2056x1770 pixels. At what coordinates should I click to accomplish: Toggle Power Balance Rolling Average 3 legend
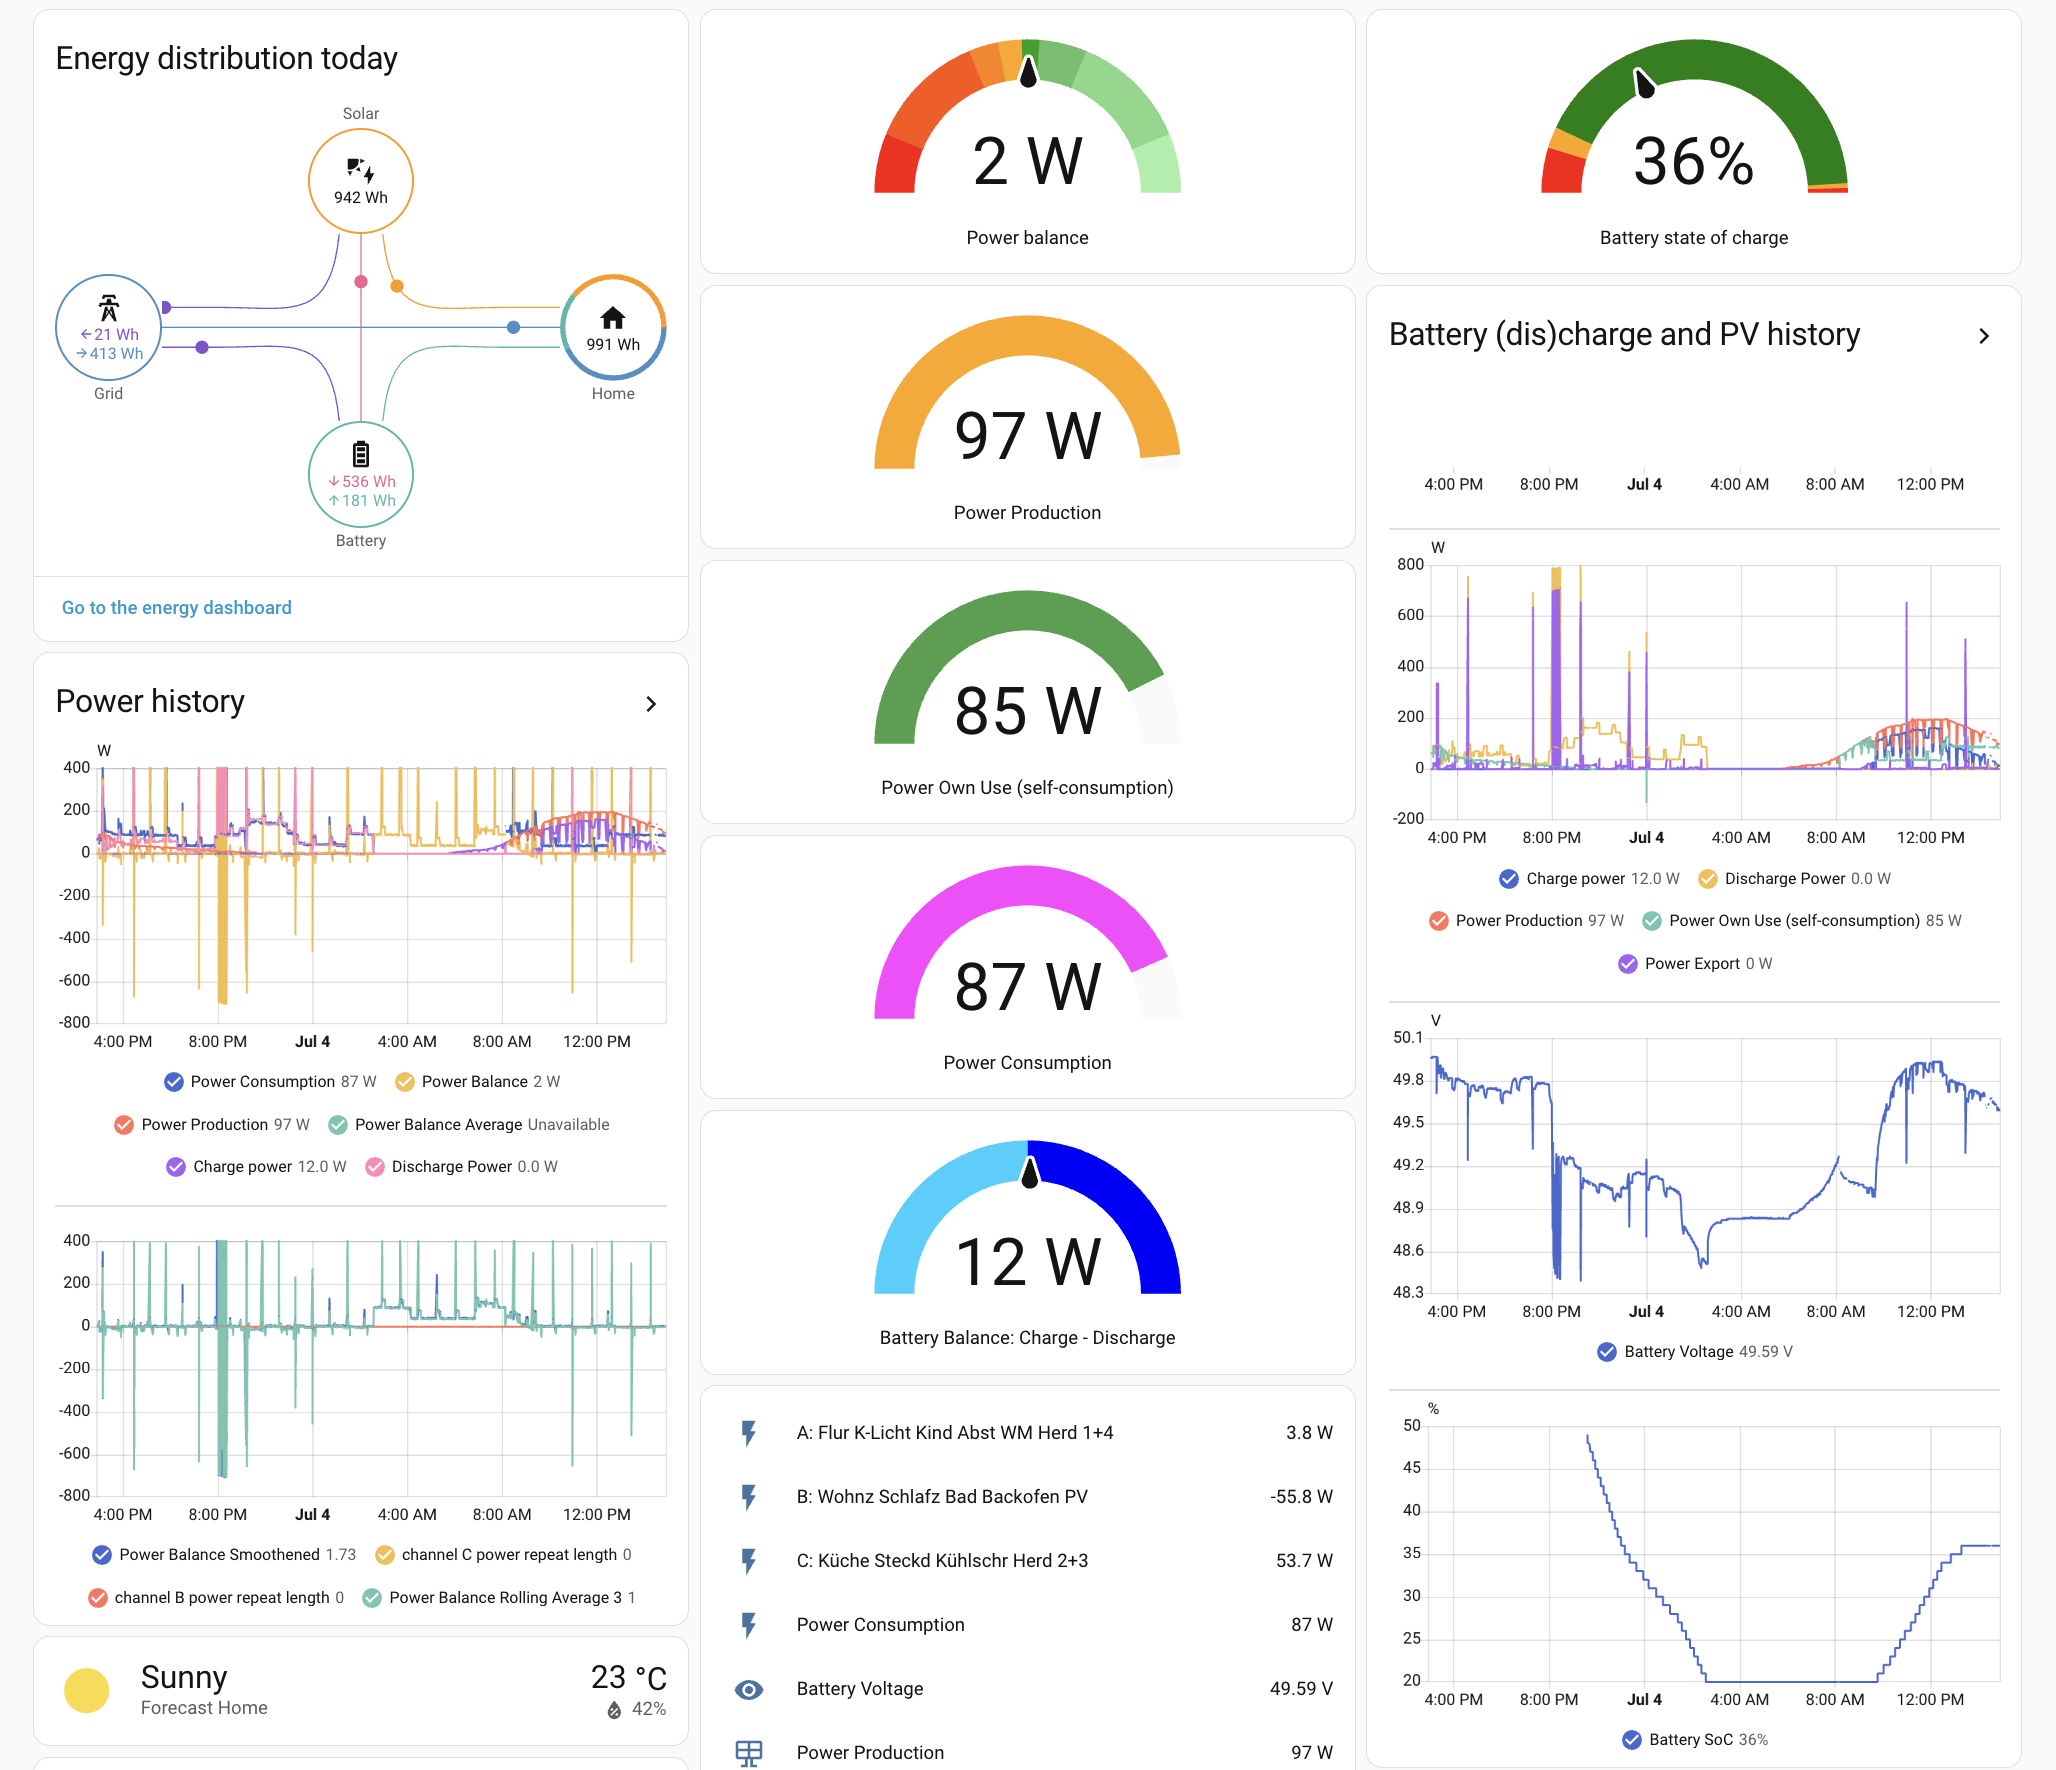click(499, 1598)
